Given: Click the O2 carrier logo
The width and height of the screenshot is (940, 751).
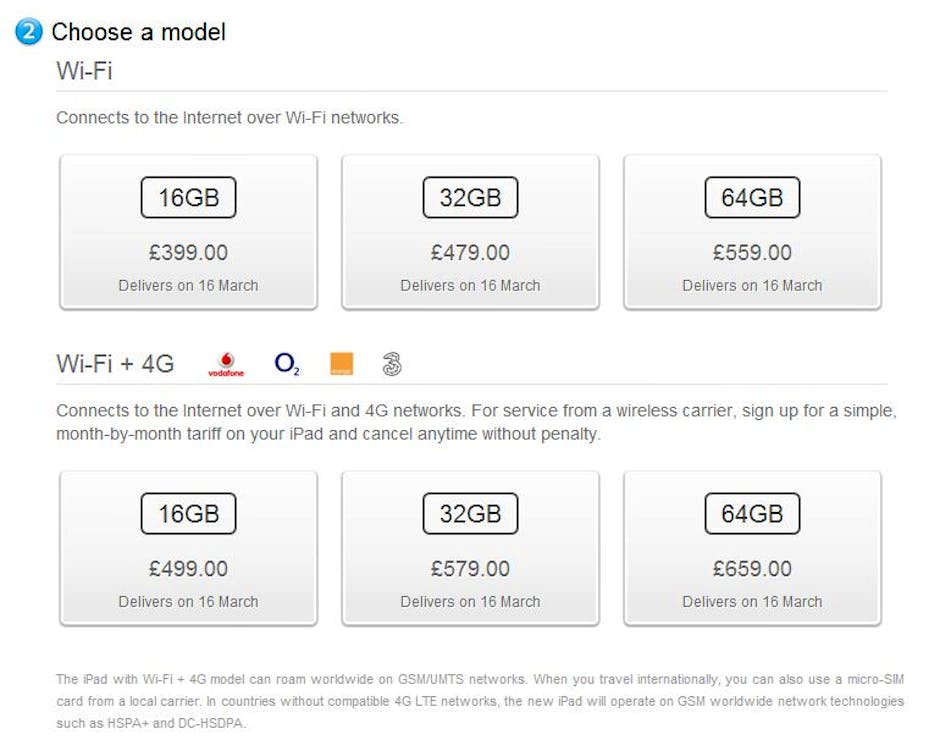Looking at the screenshot, I should [x=287, y=364].
